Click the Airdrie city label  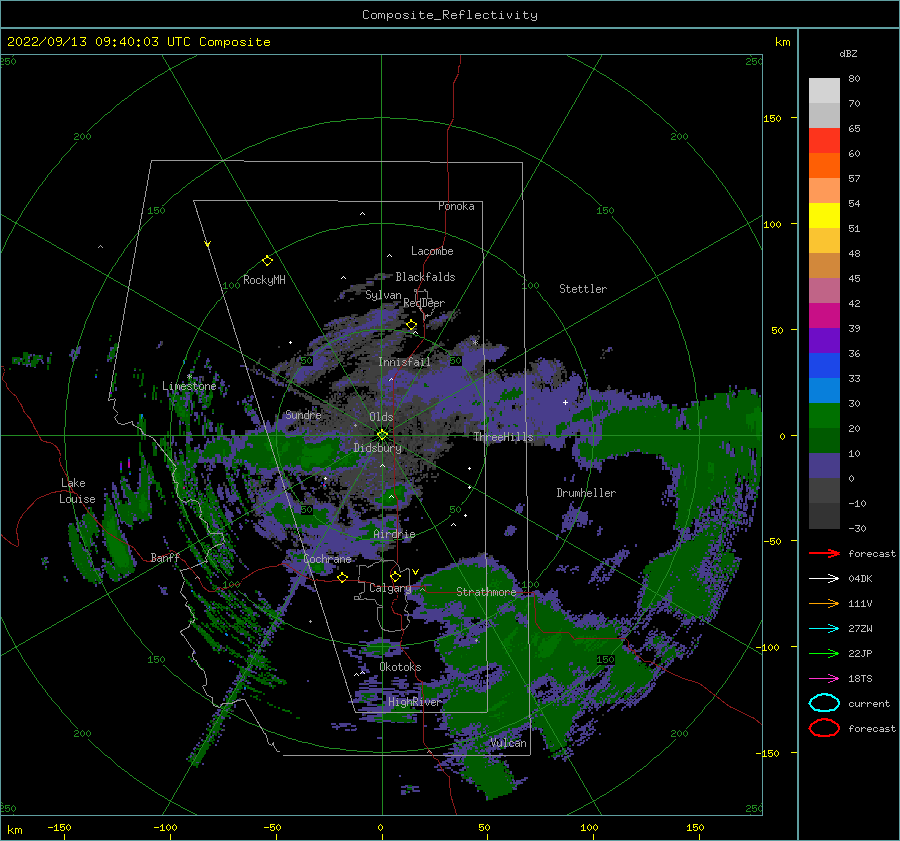(394, 534)
